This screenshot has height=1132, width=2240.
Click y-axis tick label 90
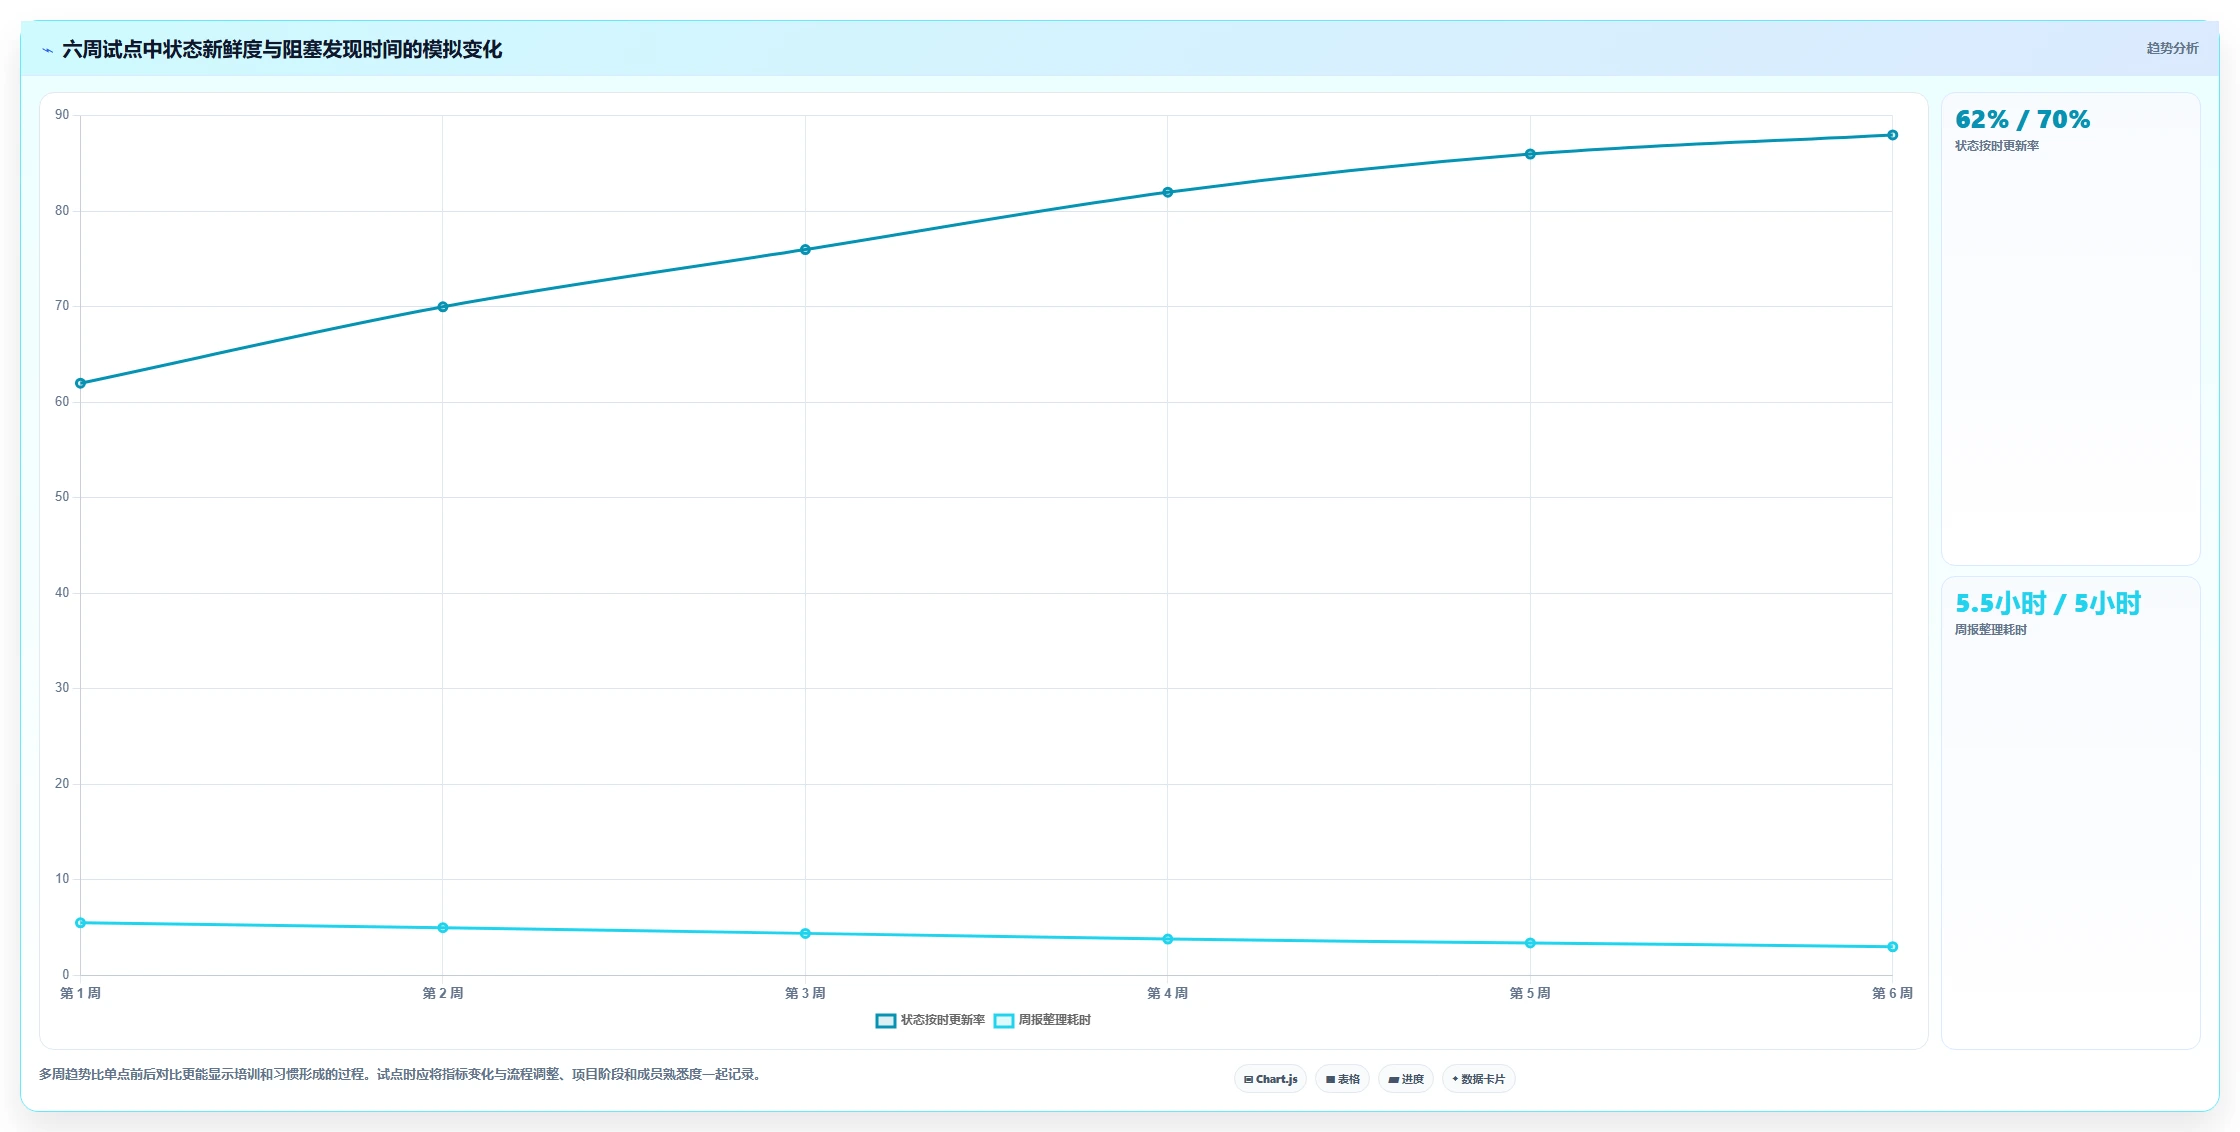[62, 115]
